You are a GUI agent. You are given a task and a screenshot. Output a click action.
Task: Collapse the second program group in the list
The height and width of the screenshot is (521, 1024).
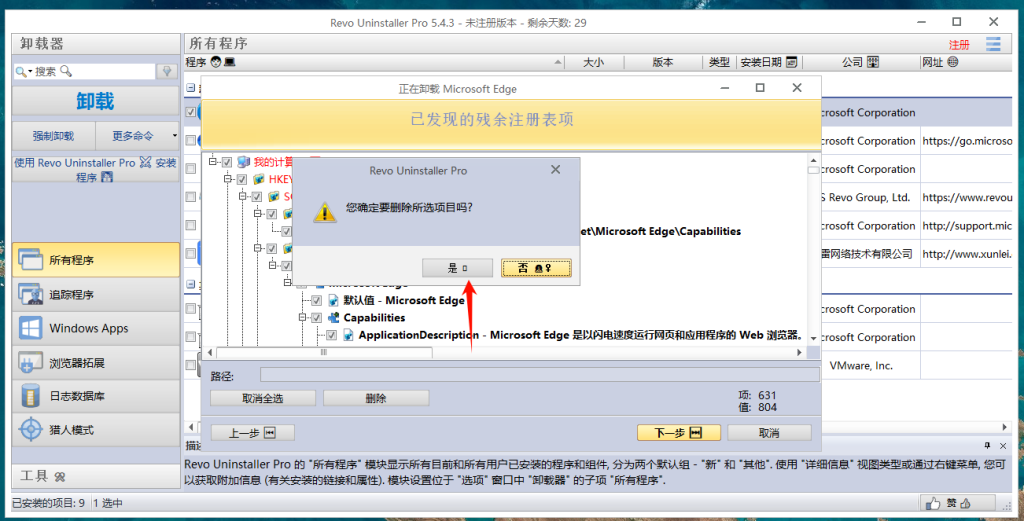[191, 285]
